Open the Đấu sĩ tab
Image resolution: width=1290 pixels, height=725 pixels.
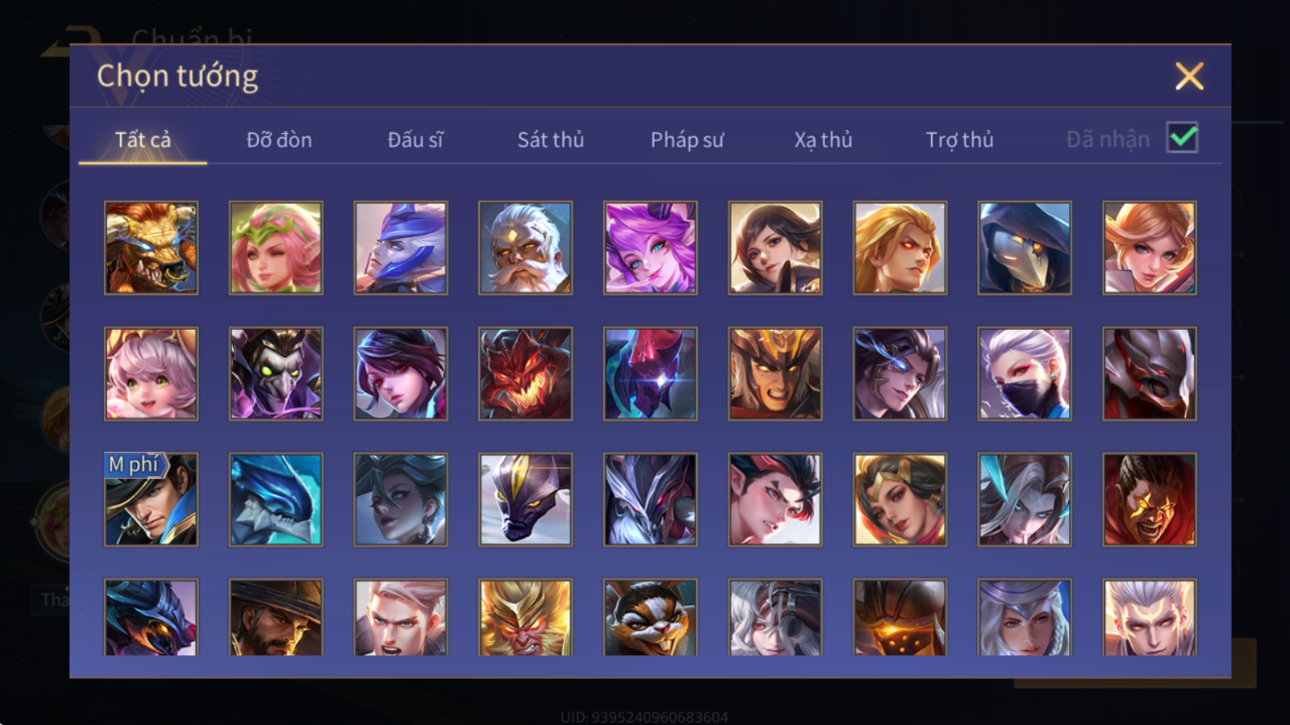pos(415,140)
